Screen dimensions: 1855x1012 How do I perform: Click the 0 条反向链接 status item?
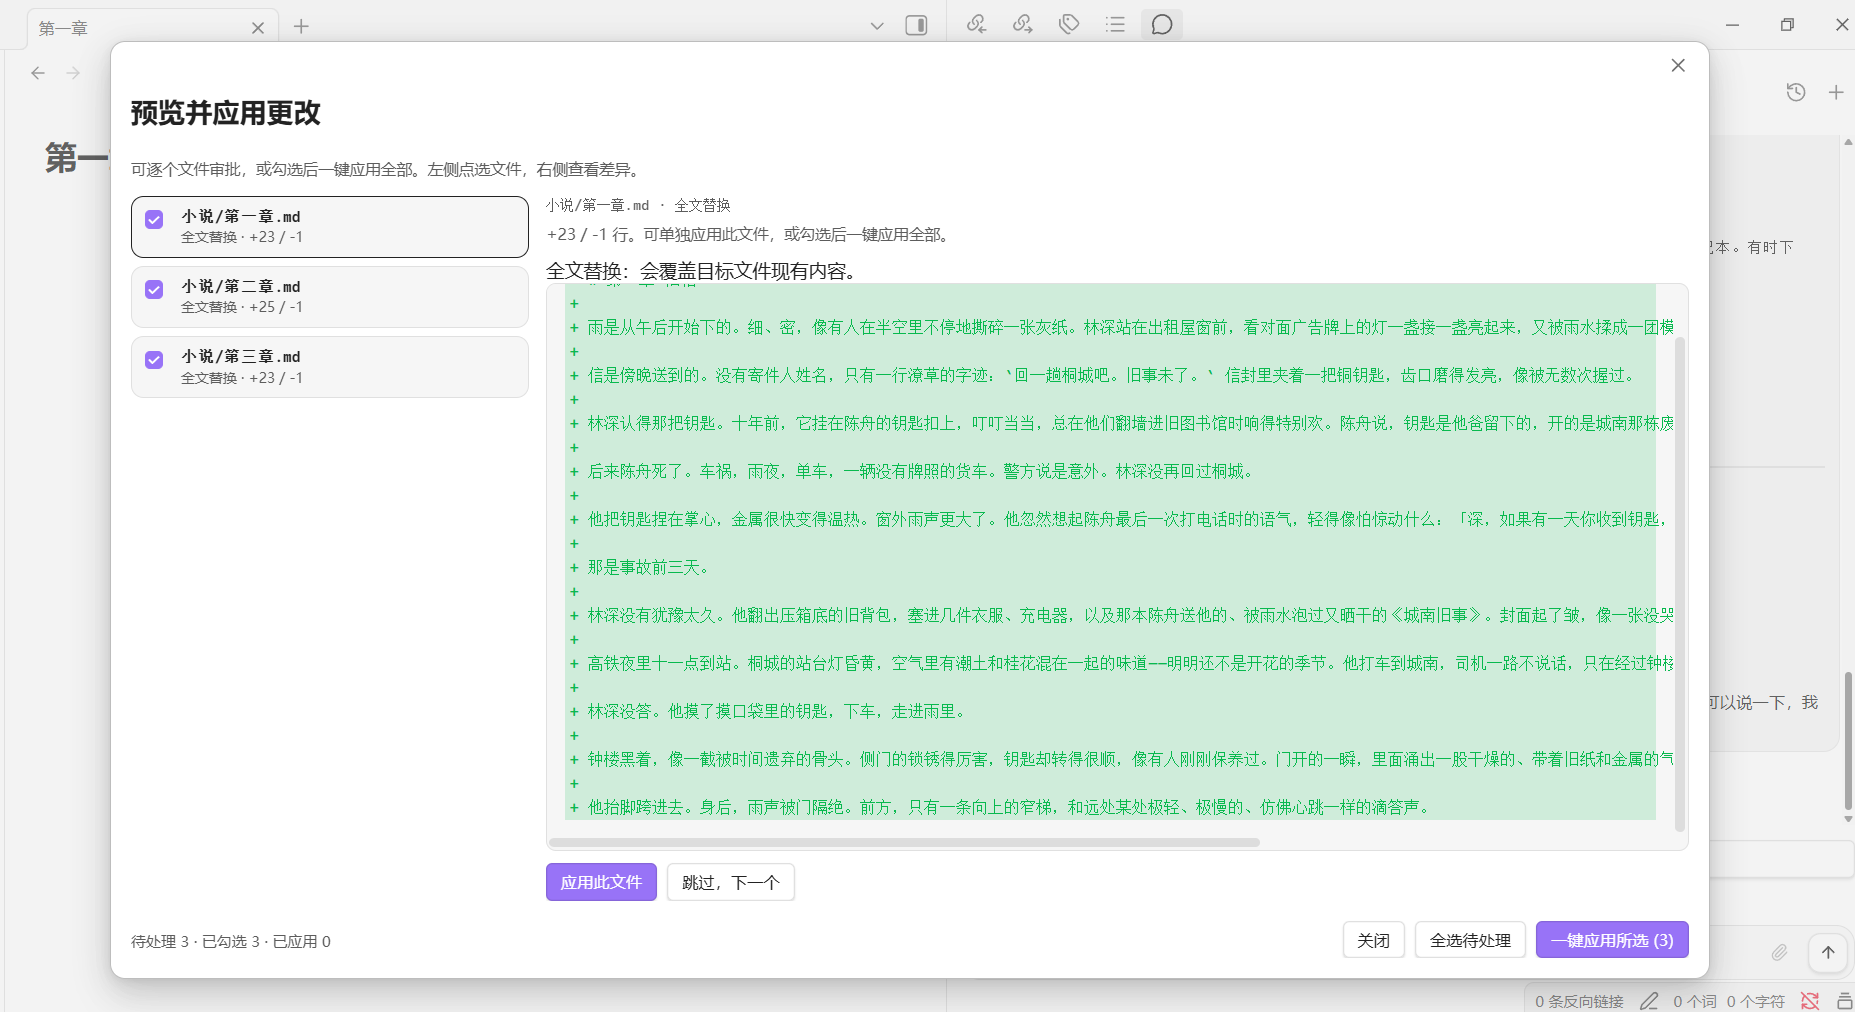(1579, 1001)
